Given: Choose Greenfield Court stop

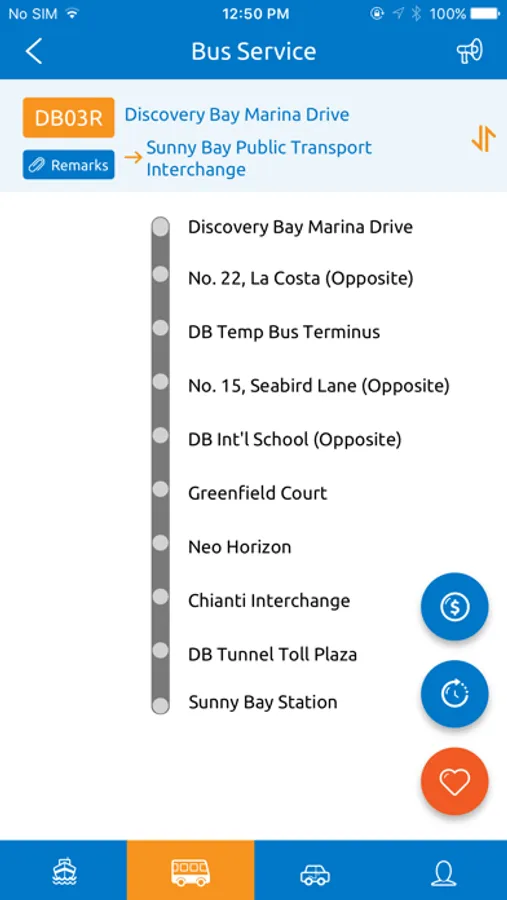Looking at the screenshot, I should pos(258,493).
